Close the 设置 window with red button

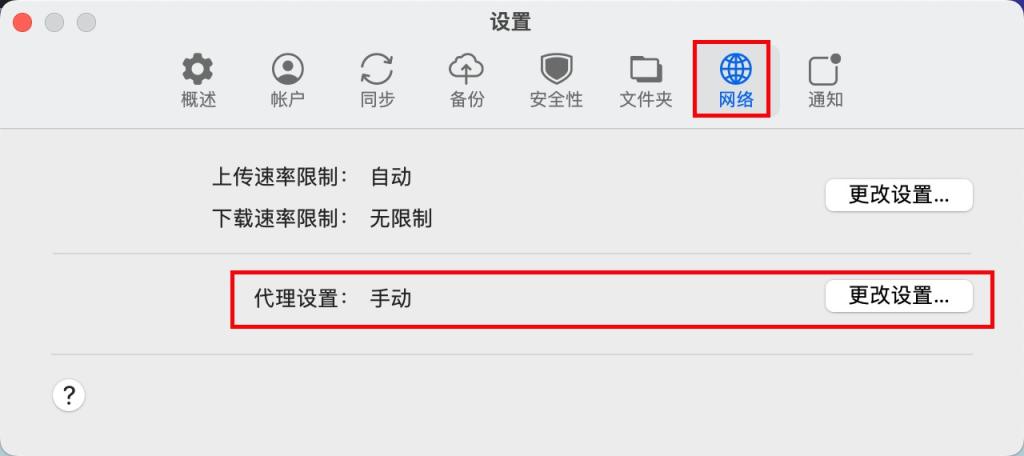click(23, 22)
